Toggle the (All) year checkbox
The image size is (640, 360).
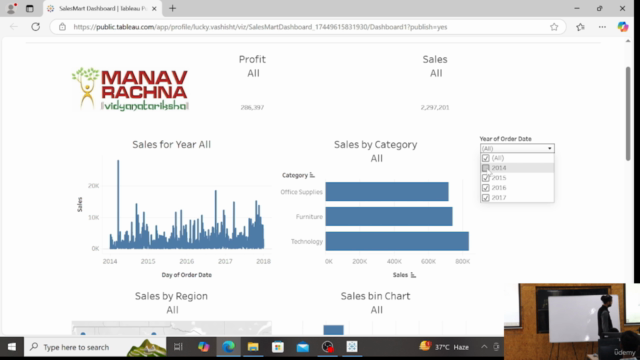(x=486, y=158)
